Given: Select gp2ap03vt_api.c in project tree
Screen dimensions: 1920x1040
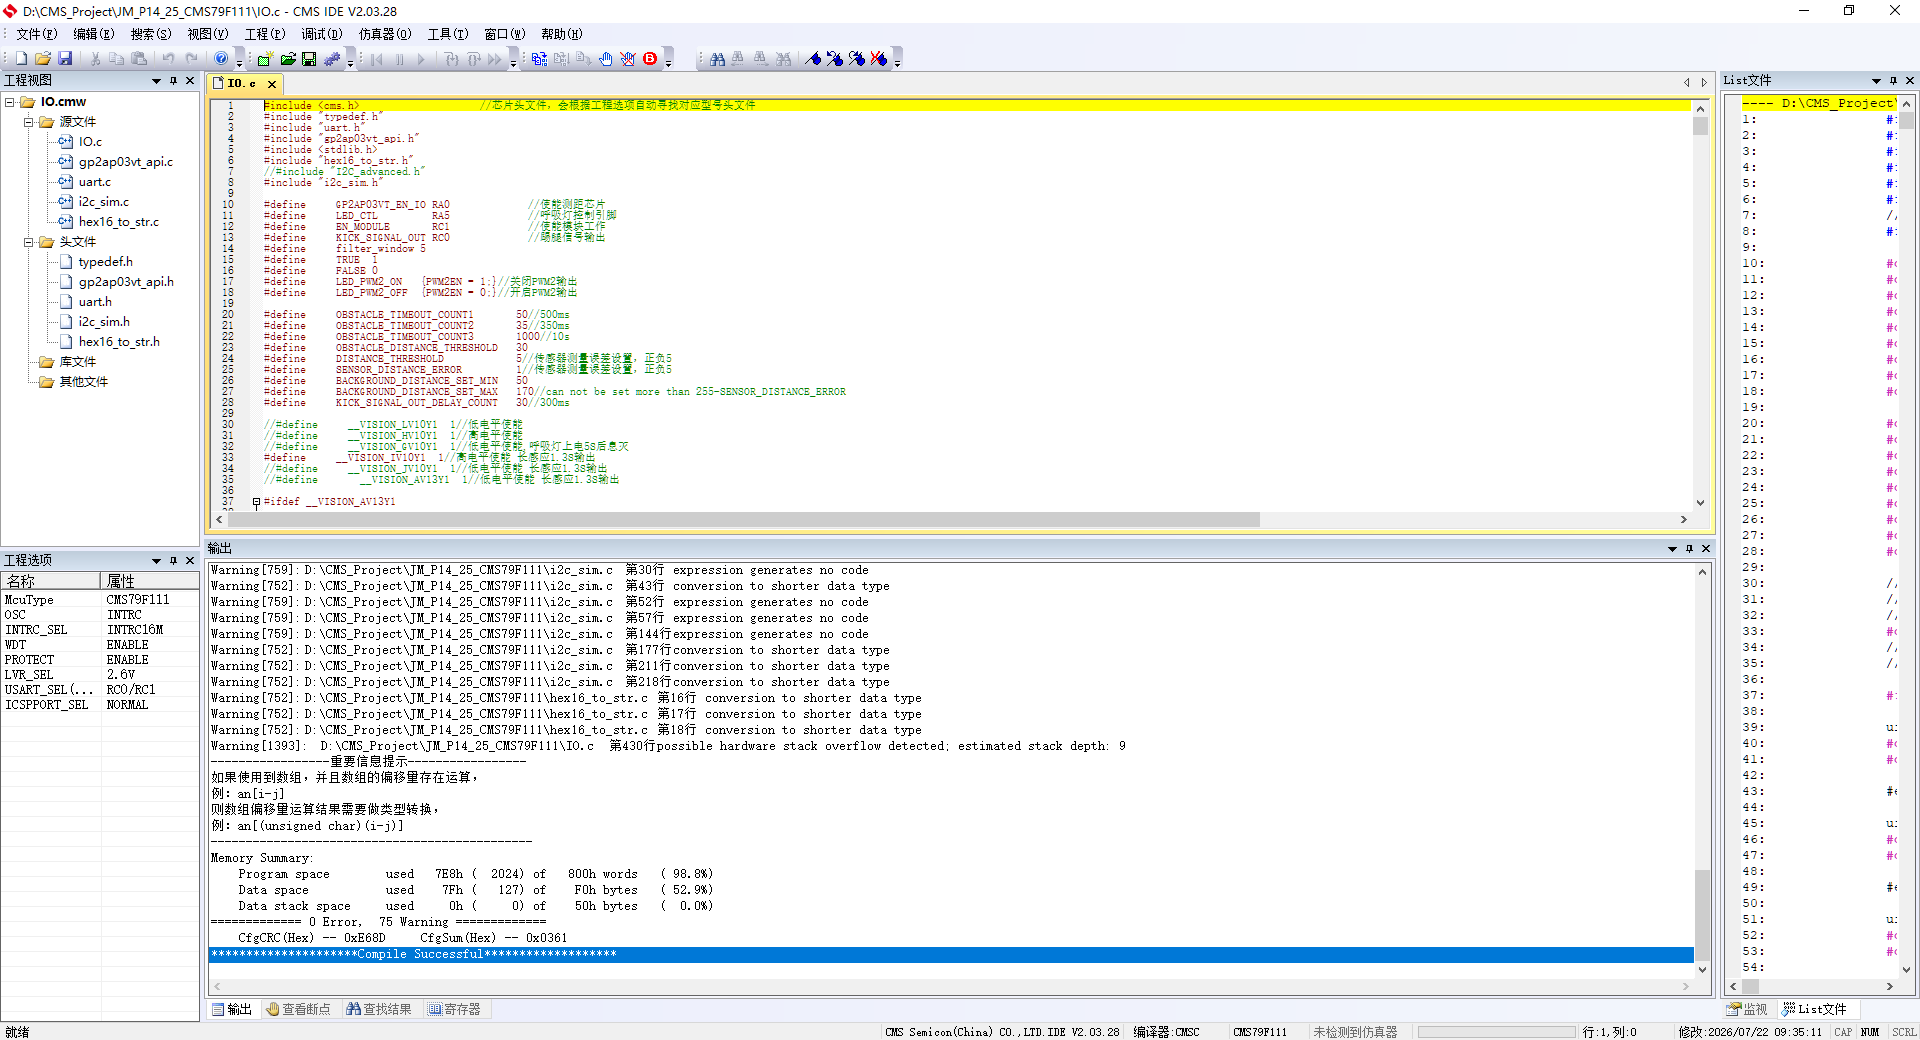Looking at the screenshot, I should point(126,162).
